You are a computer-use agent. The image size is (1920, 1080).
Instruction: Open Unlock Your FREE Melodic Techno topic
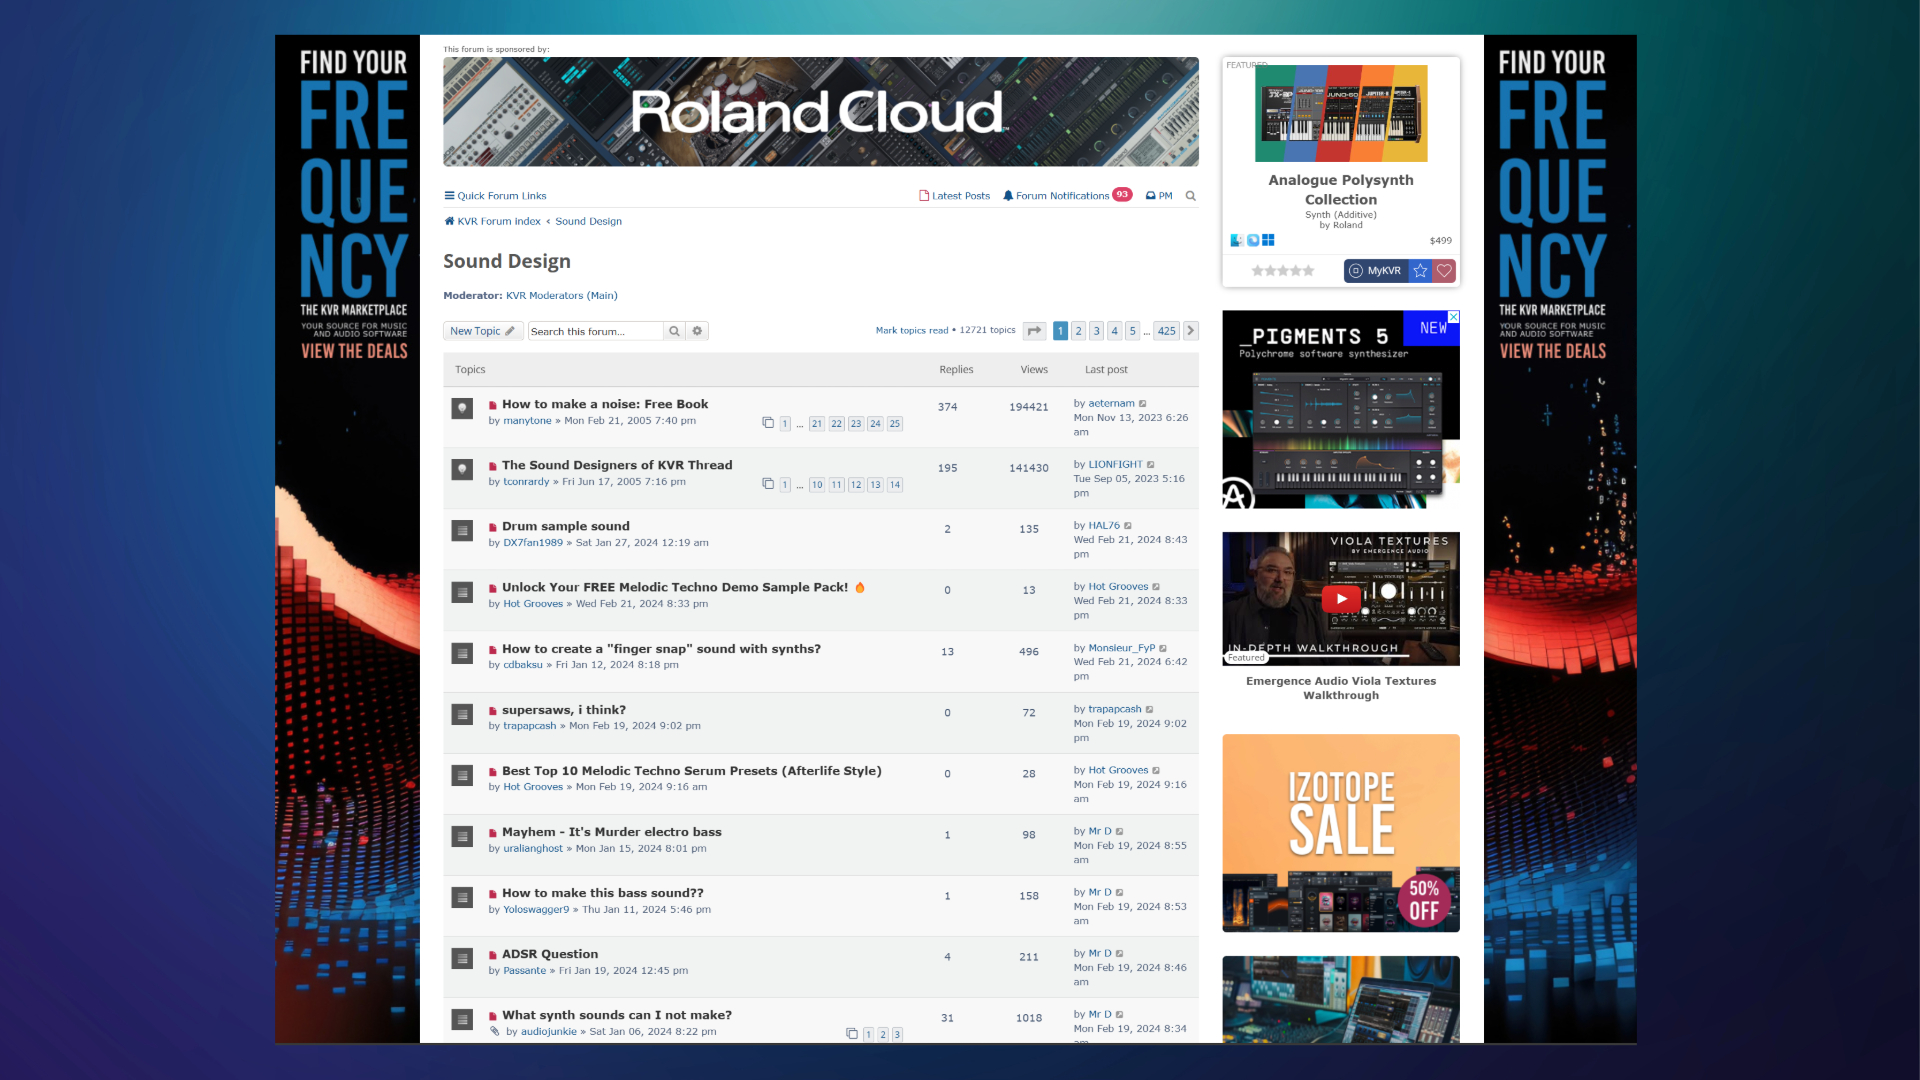(x=675, y=588)
